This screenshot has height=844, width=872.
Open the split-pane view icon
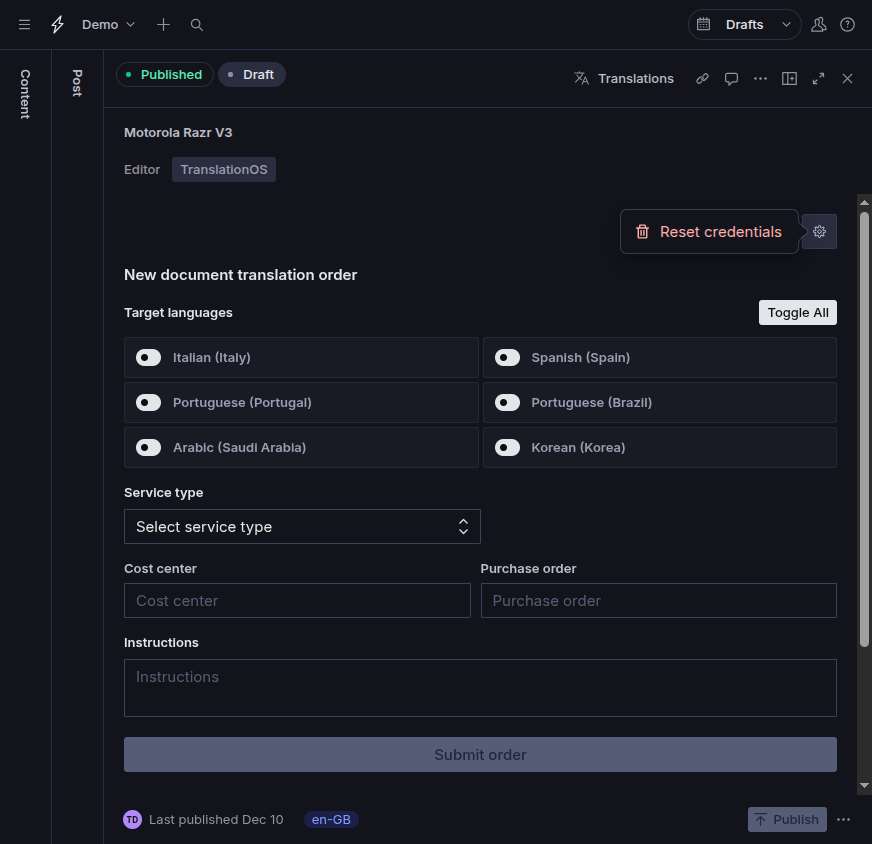click(789, 78)
